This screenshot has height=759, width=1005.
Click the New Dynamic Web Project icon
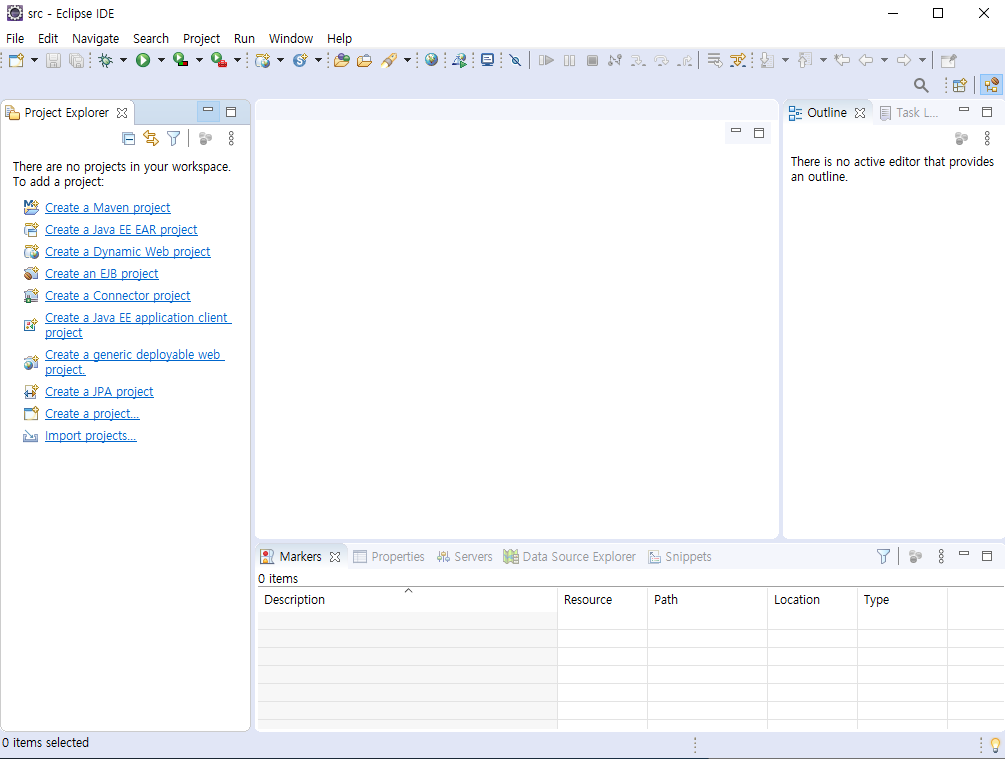pos(262,60)
